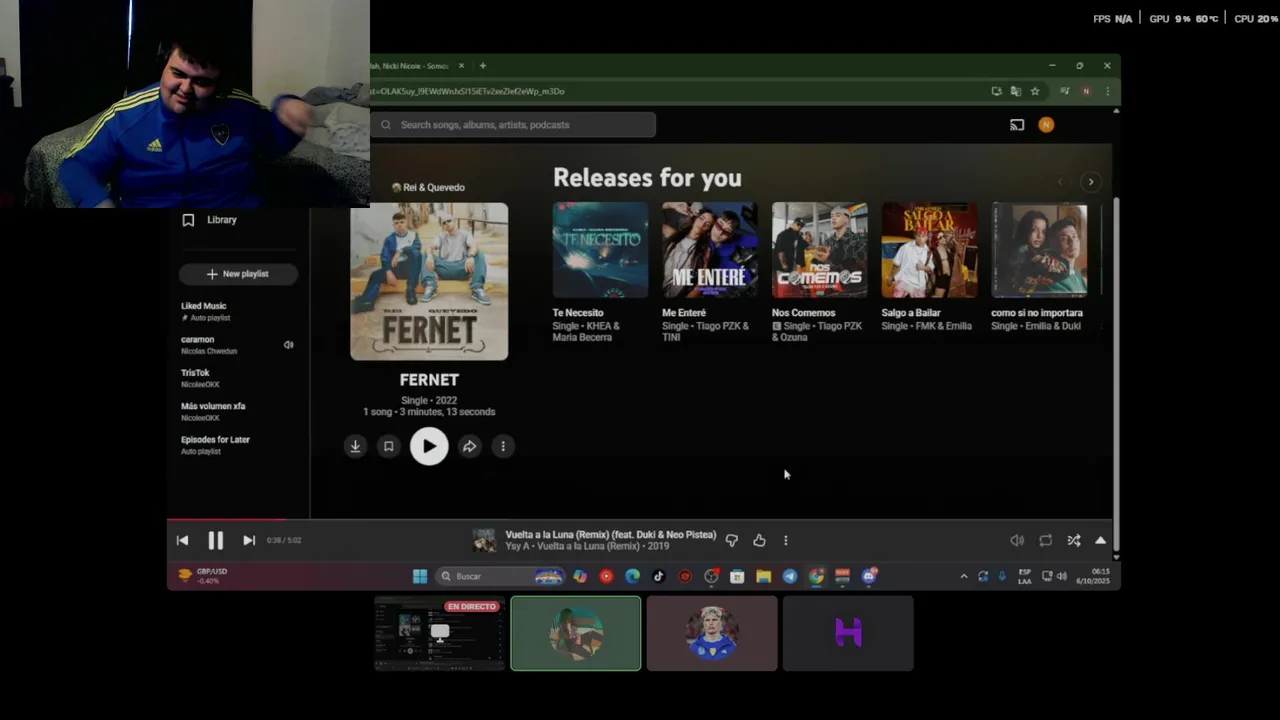This screenshot has height=720, width=1280.
Task: Open the orange N account avatar menu
Action: click(1046, 125)
